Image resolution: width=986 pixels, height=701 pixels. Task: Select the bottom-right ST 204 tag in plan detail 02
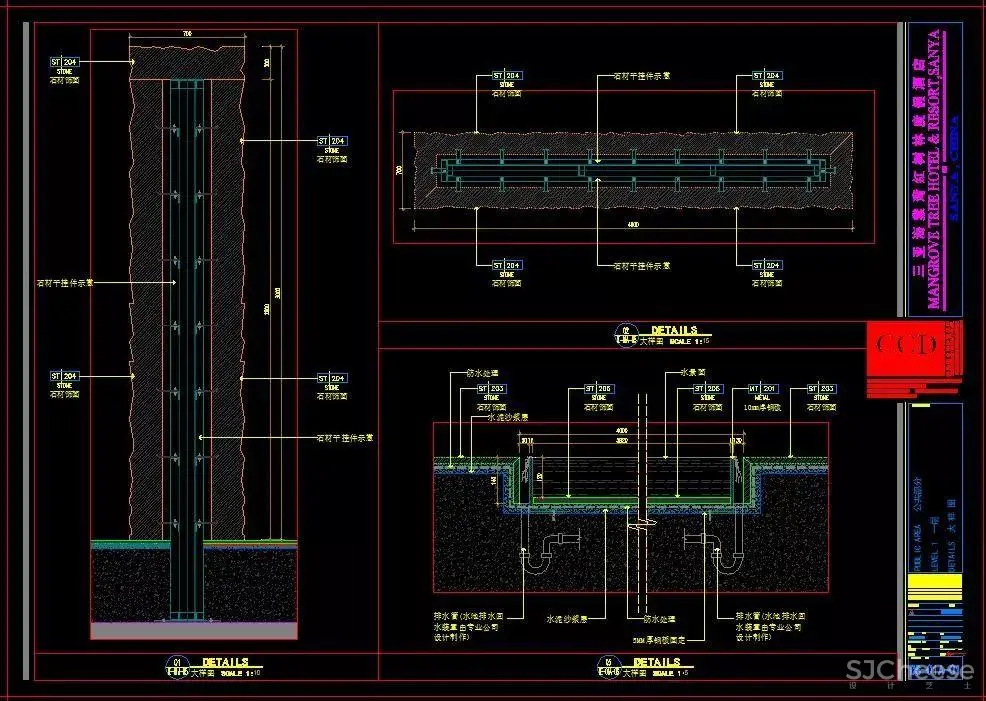coord(767,266)
